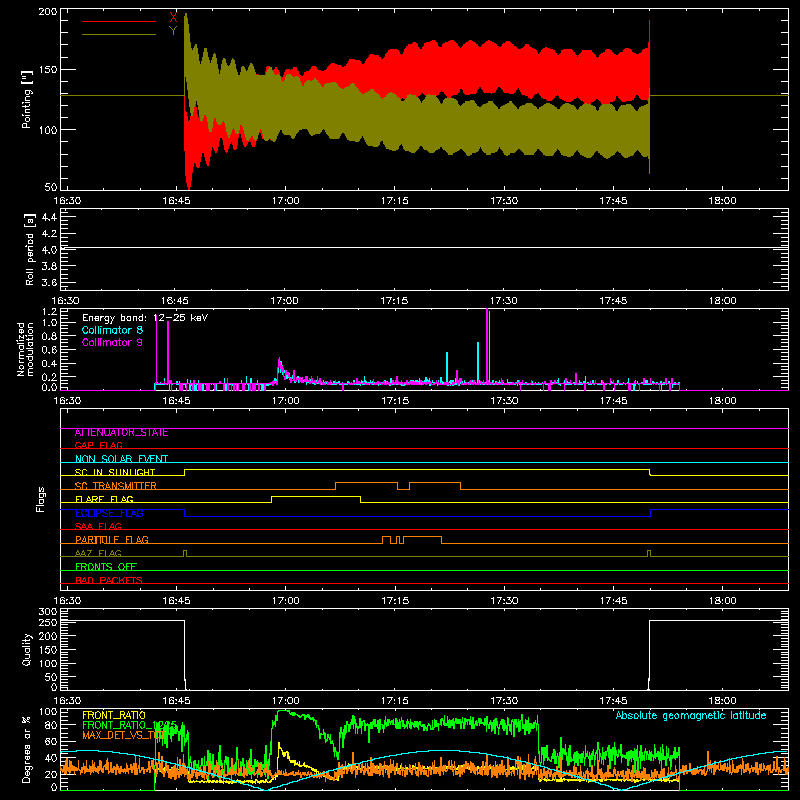
Task: Select the 'Collimator 9' legend entry
Action: click(112, 342)
